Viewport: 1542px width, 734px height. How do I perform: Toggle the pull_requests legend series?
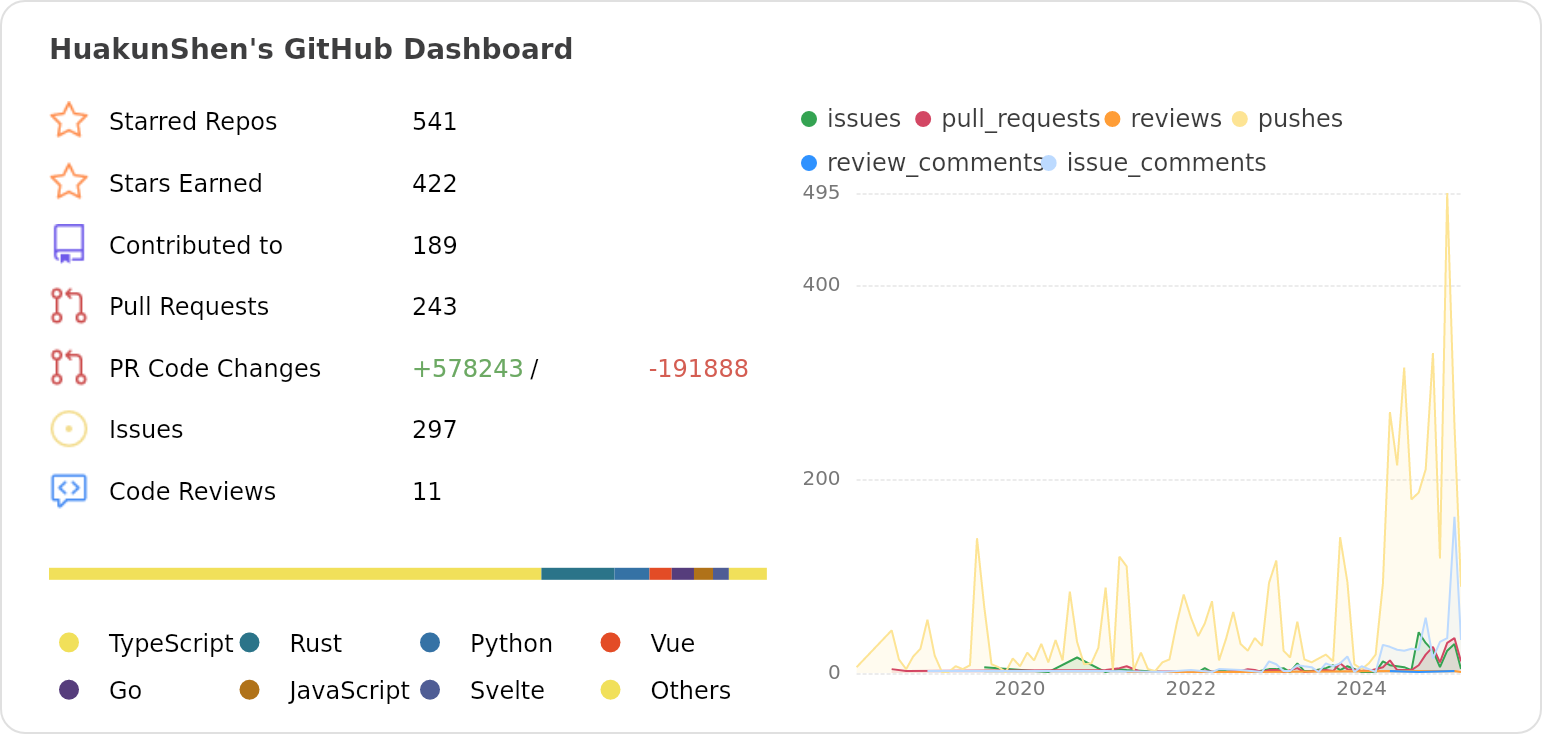pos(1007,119)
